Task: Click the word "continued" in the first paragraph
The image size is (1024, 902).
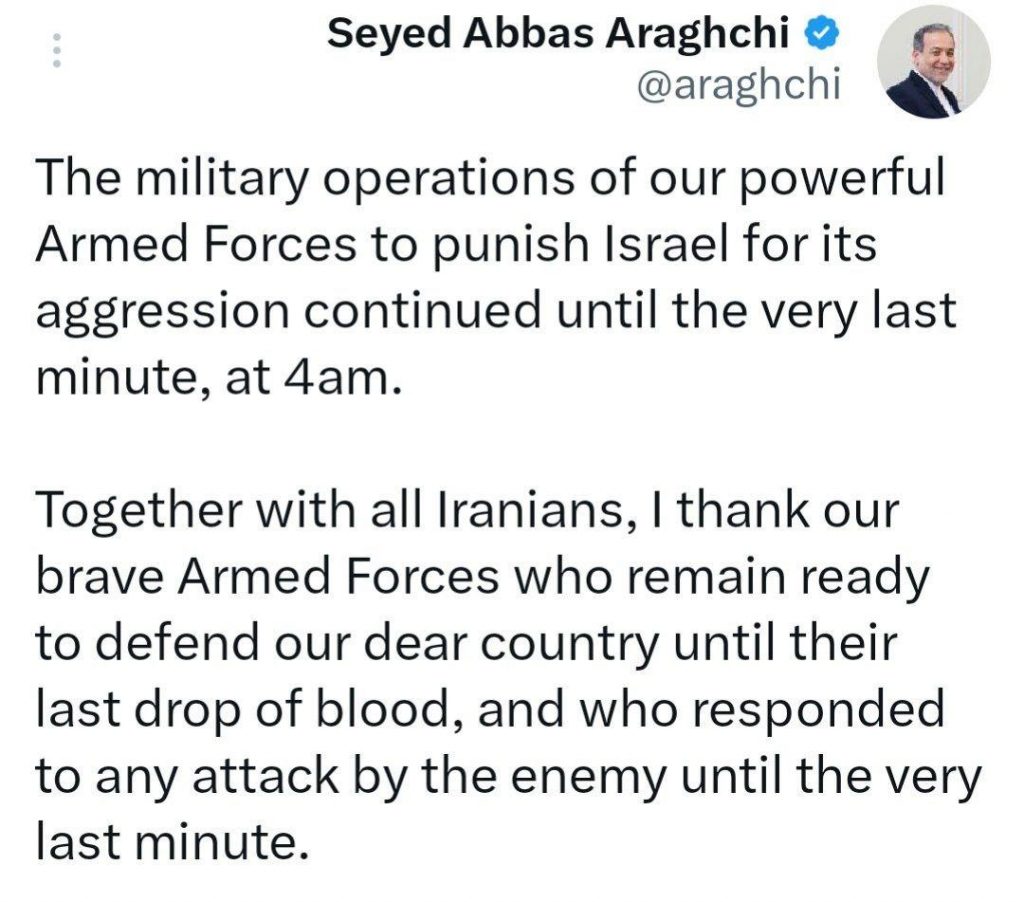Action: click(x=422, y=312)
